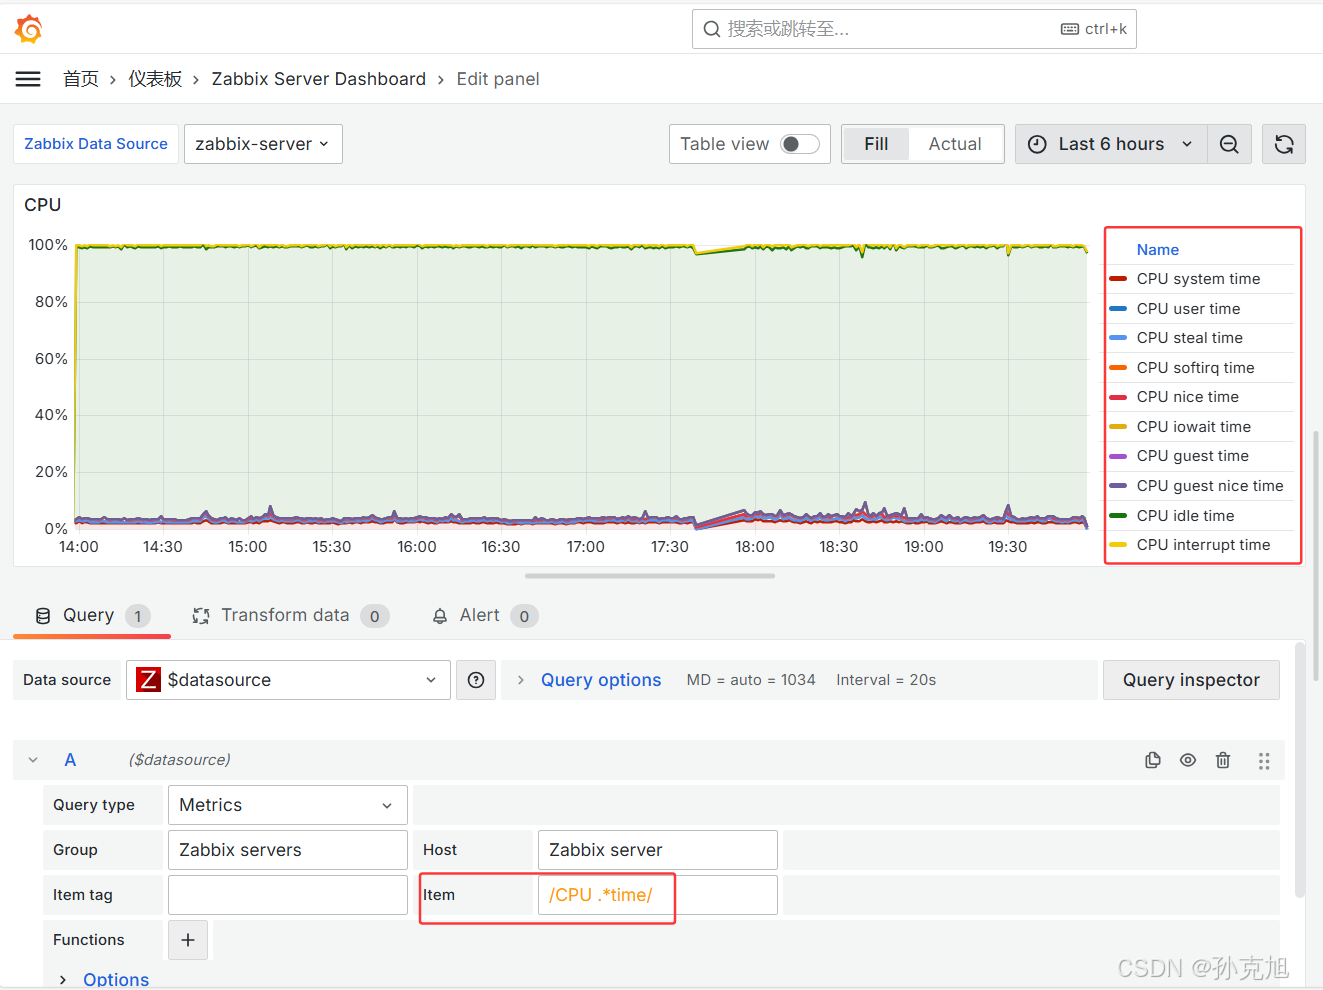This screenshot has width=1323, height=990.
Task: Click the Item tag input field
Action: [288, 895]
